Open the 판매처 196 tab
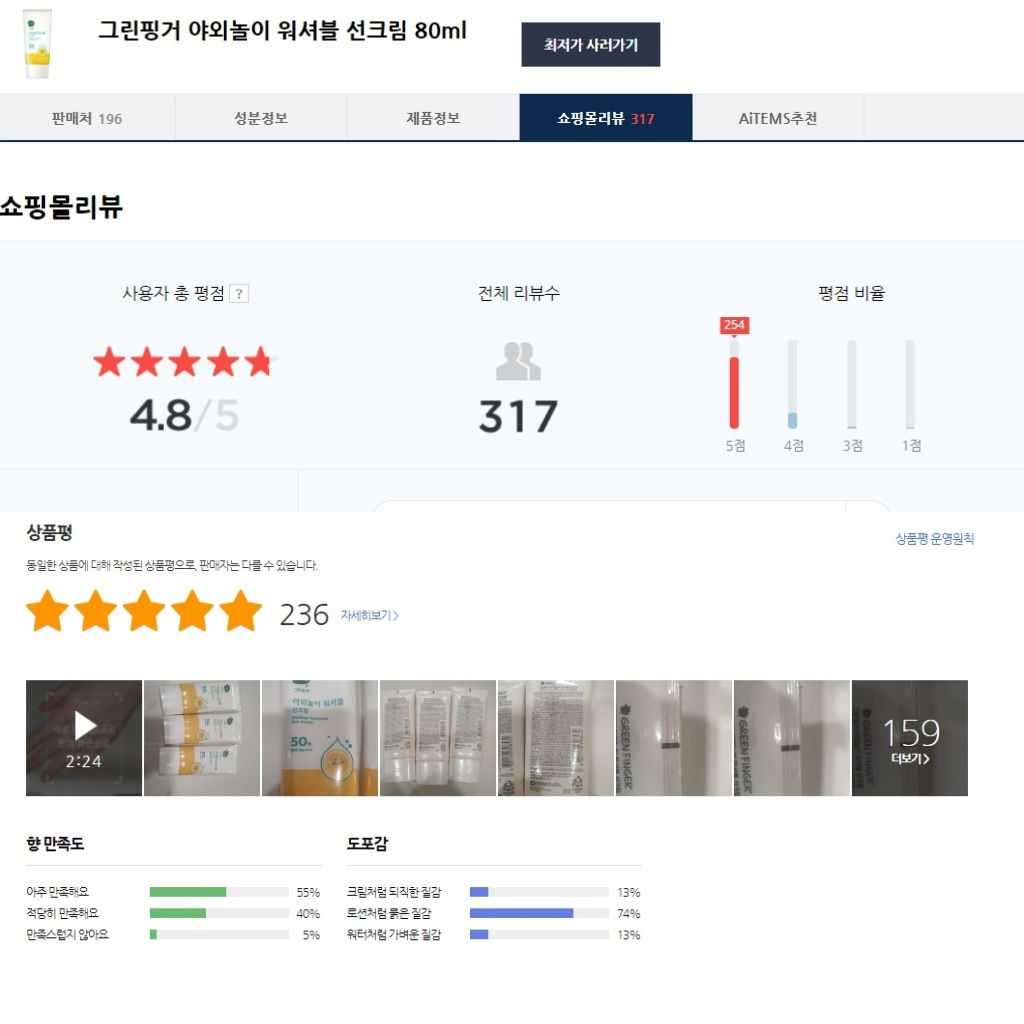The width and height of the screenshot is (1024, 1024). 87,118
